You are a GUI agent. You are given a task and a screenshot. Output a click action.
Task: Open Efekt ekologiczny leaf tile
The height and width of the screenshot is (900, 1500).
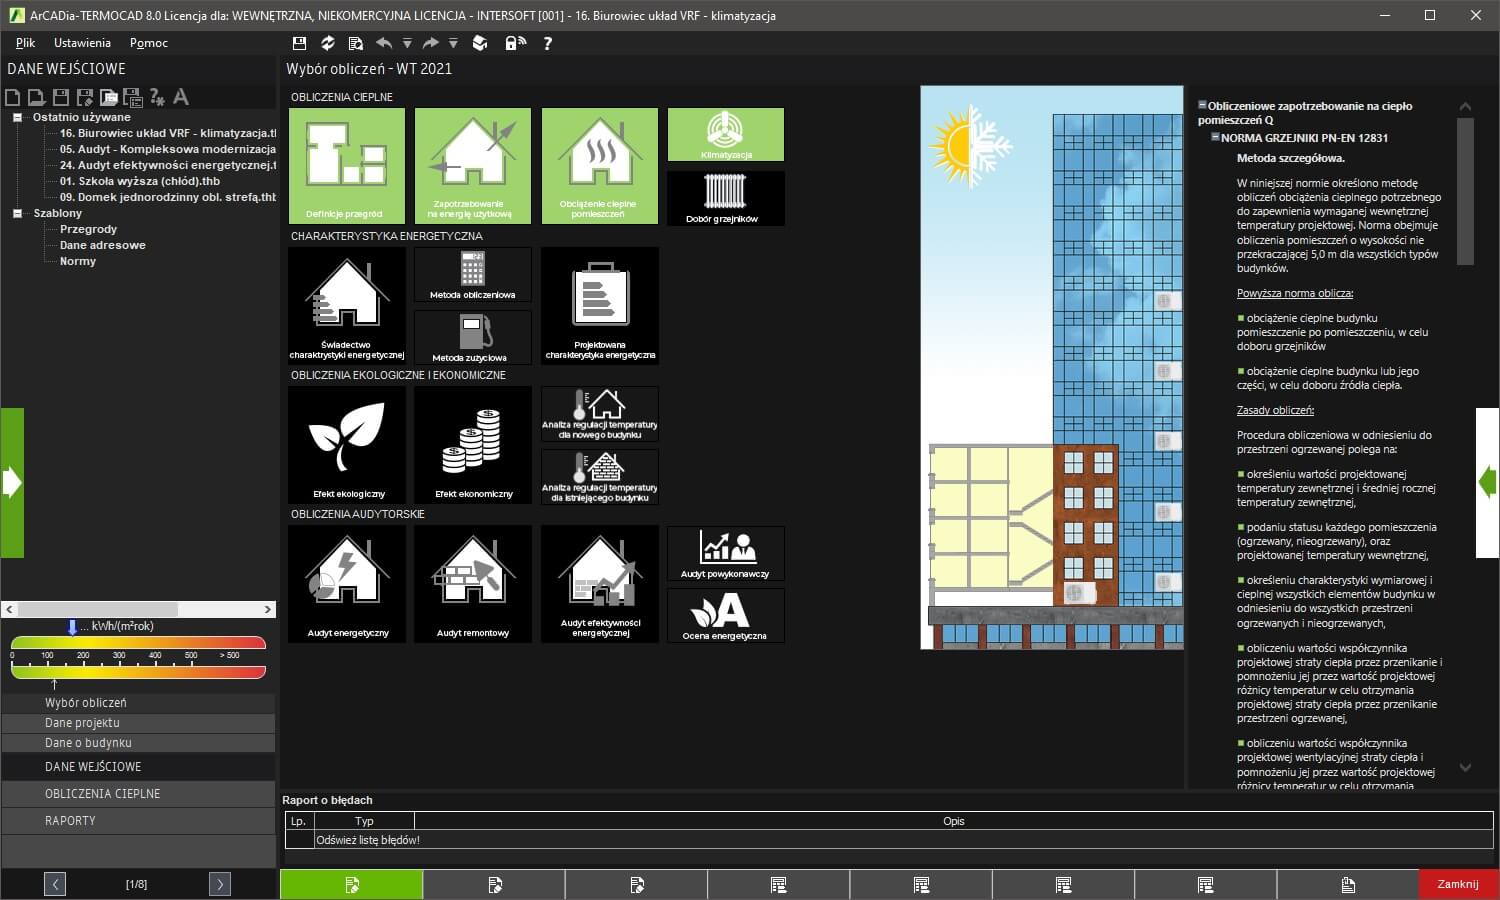point(347,444)
